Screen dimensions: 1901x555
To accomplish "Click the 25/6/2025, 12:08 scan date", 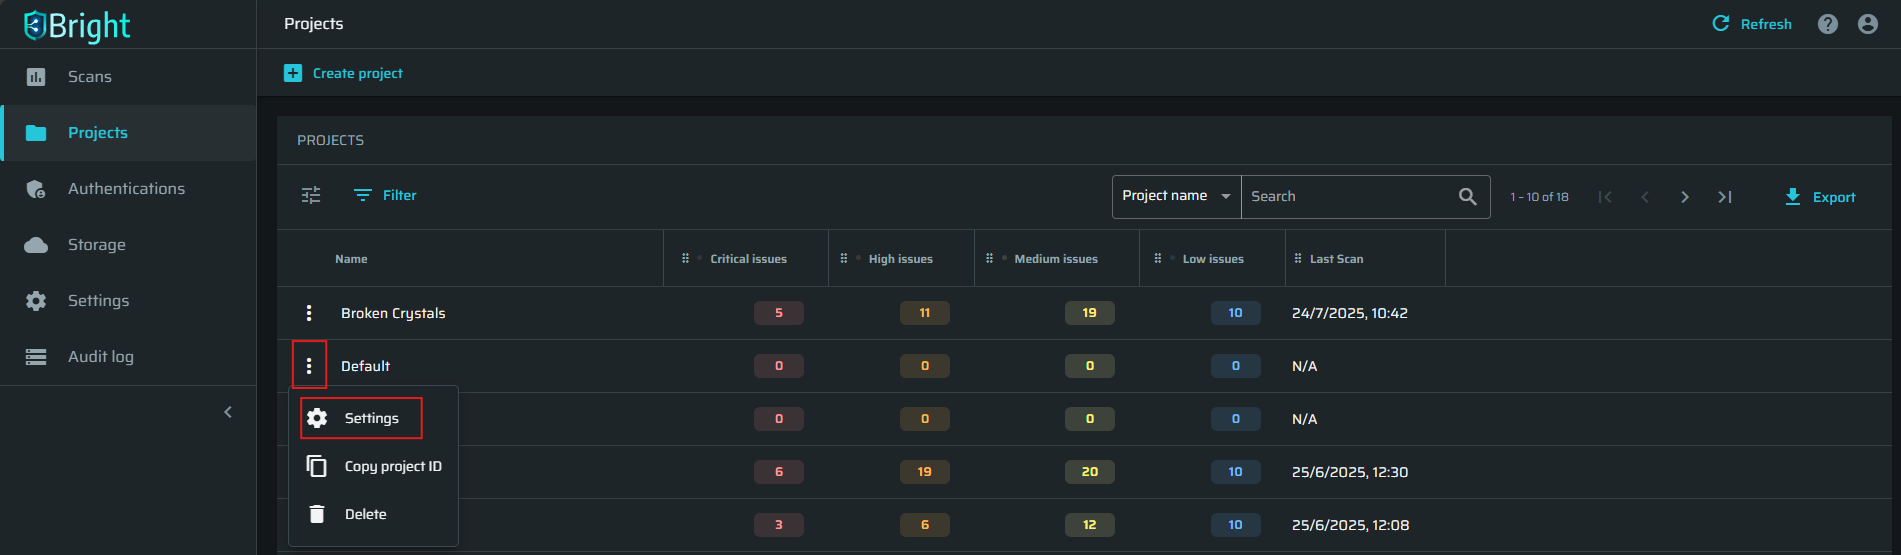I will (1350, 525).
